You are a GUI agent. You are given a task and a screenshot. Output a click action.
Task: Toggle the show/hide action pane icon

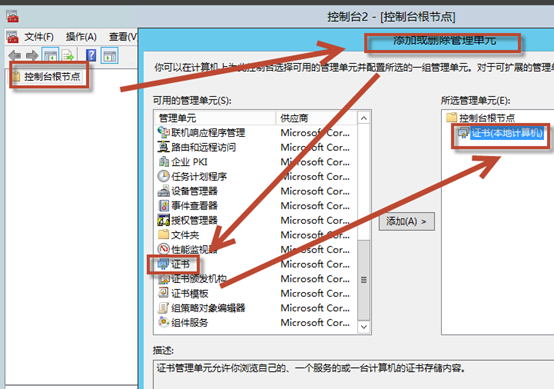click(x=110, y=55)
